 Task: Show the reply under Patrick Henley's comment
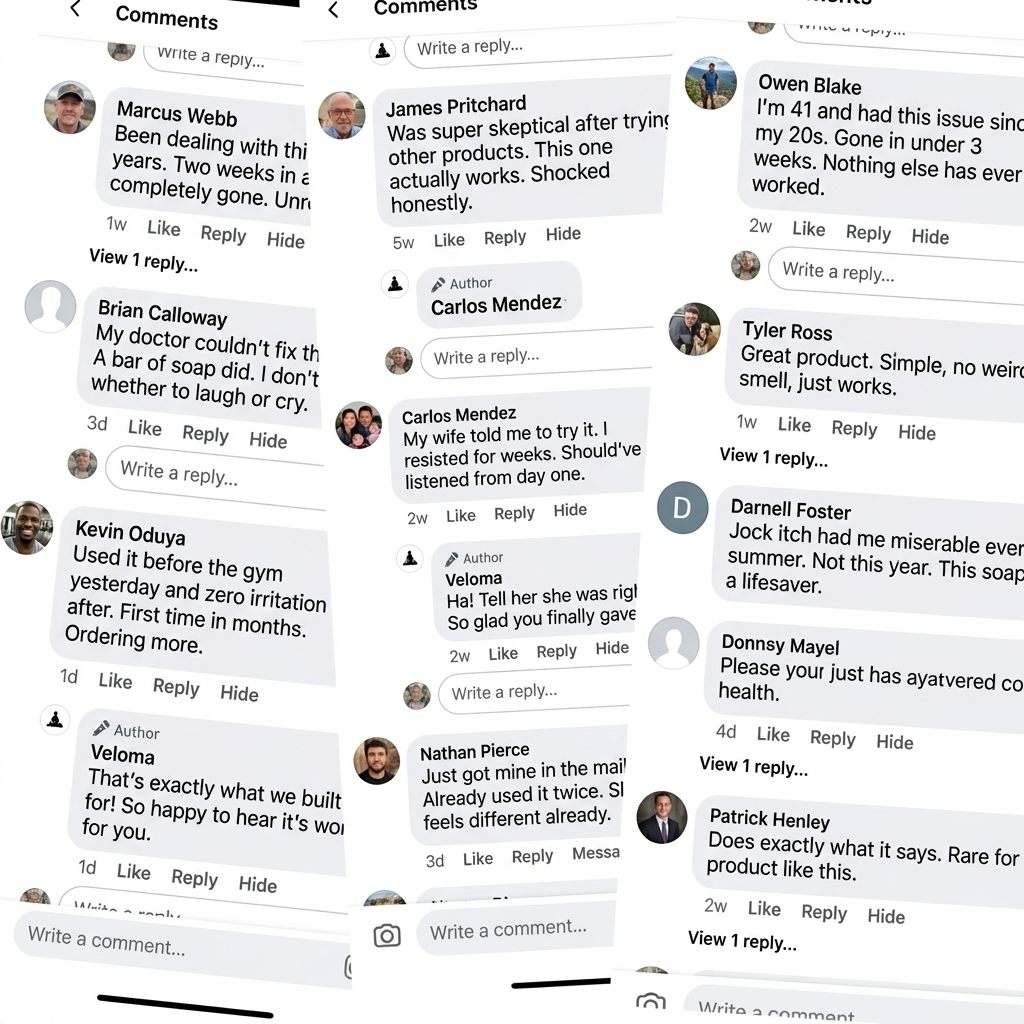[742, 941]
